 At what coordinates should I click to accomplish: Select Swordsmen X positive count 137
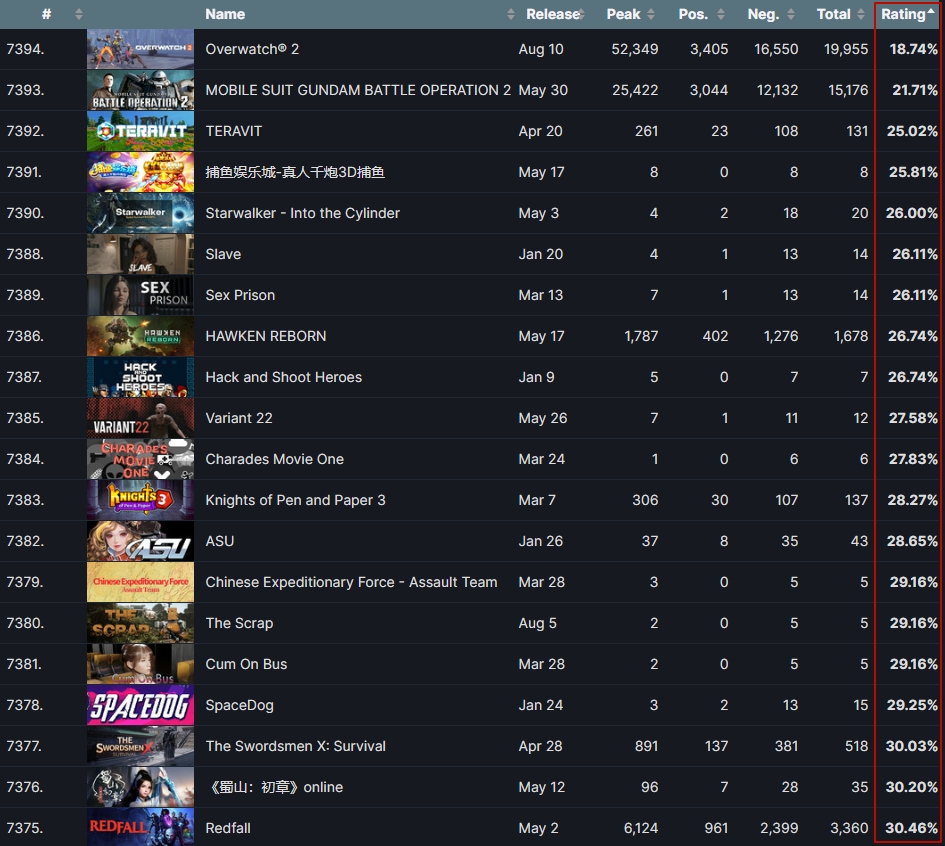tap(716, 745)
